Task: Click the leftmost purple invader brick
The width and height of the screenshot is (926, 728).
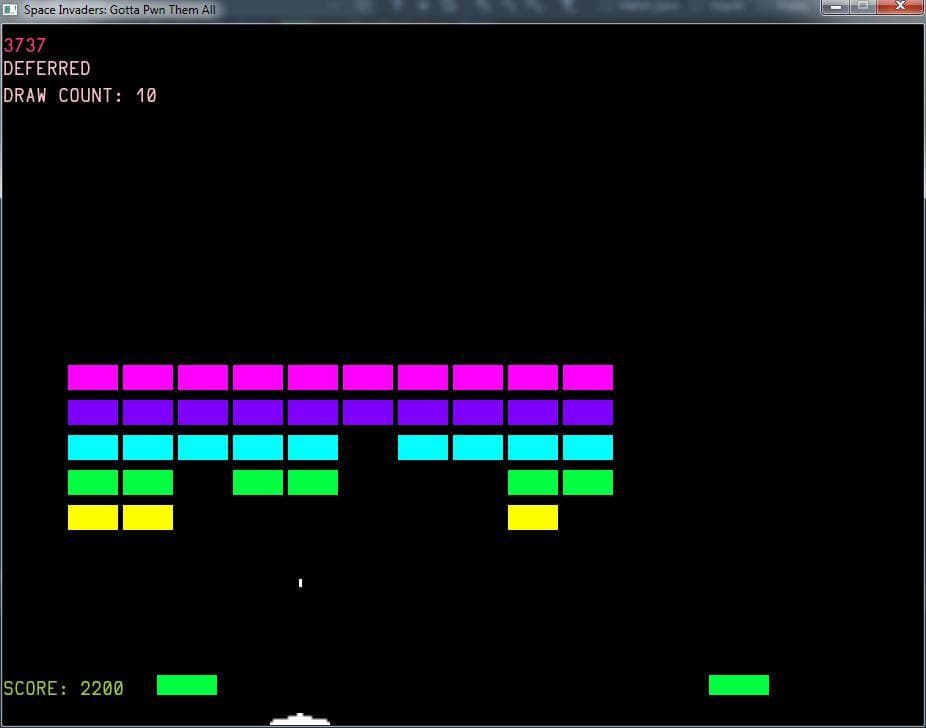Action: [93, 412]
